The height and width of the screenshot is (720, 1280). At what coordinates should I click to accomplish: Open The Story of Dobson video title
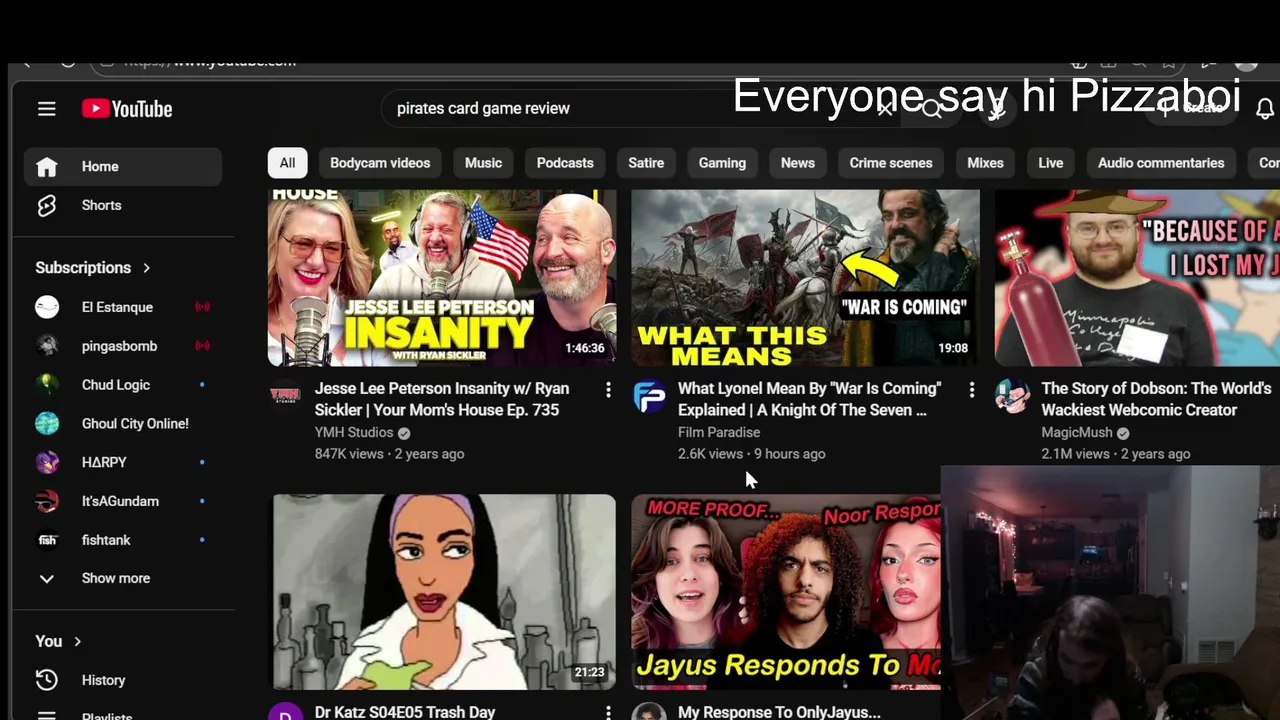[x=1156, y=399]
